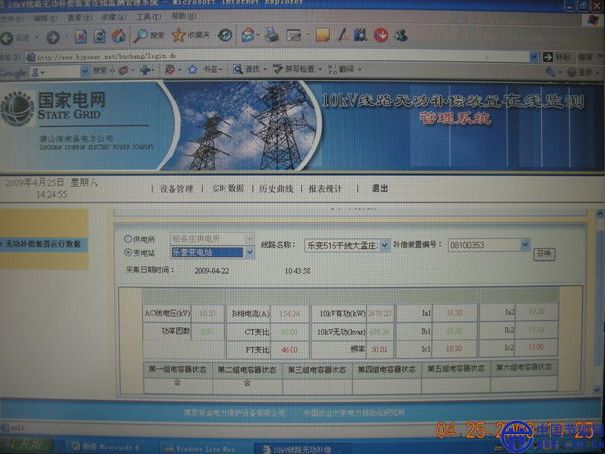Go to 报表统计 report statistics

tap(325, 188)
